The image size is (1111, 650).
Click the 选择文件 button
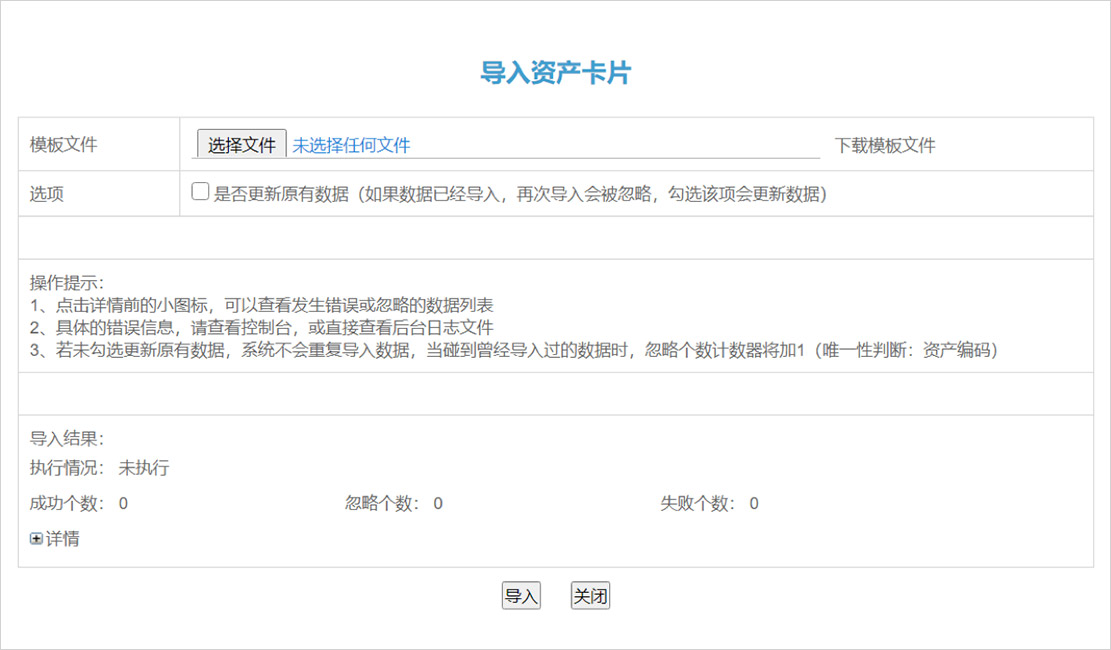click(241, 145)
